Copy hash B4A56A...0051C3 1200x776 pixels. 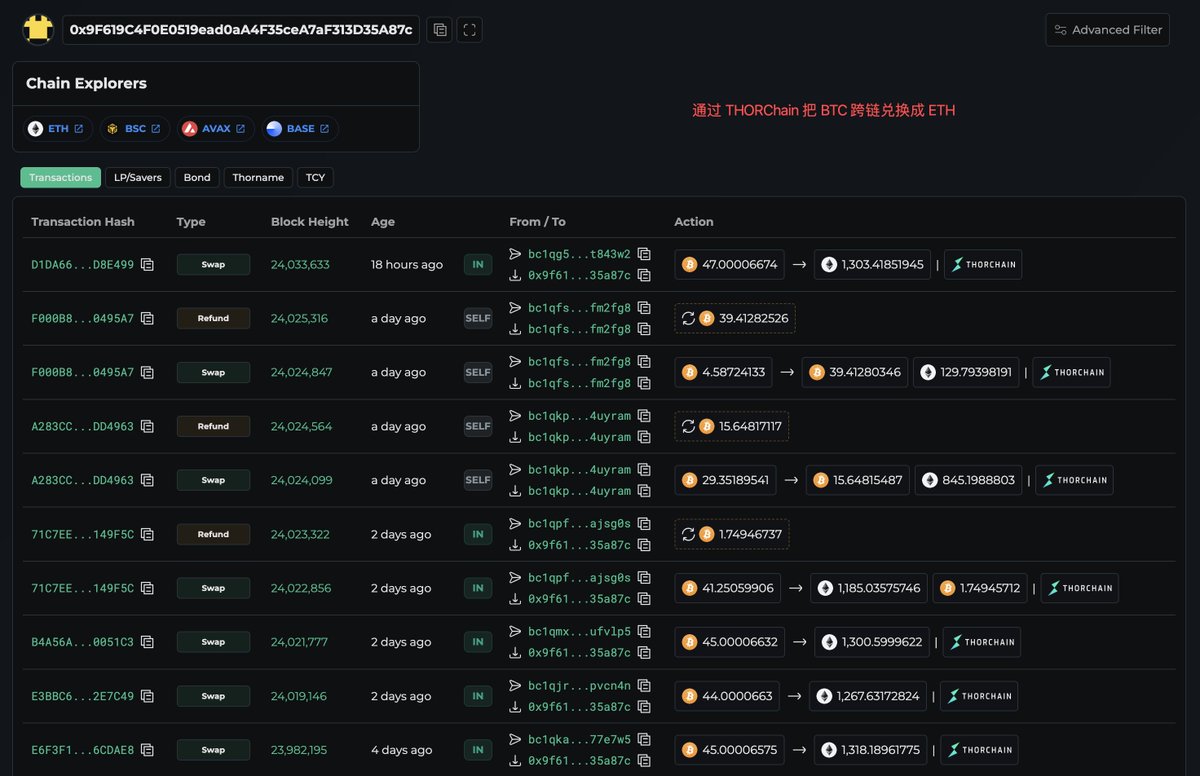[x=147, y=642]
